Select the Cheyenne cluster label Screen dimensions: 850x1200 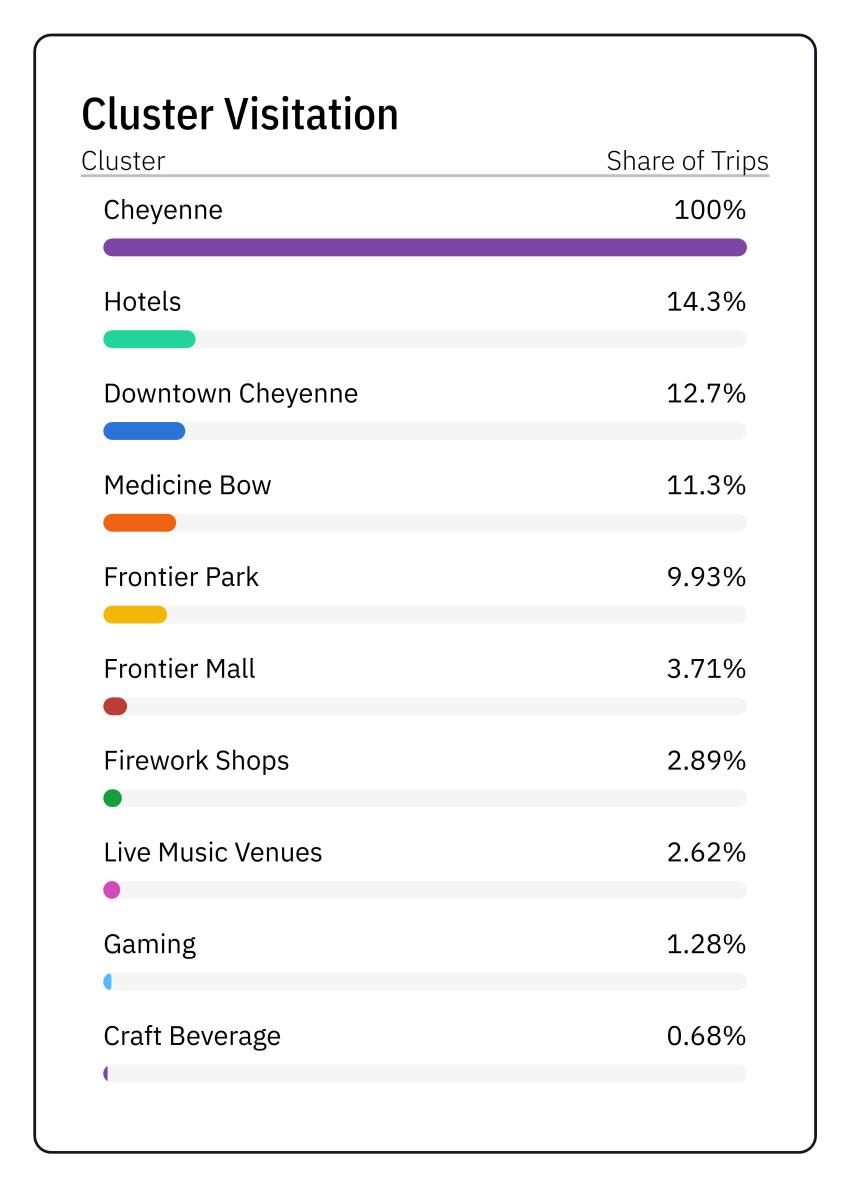[163, 210]
